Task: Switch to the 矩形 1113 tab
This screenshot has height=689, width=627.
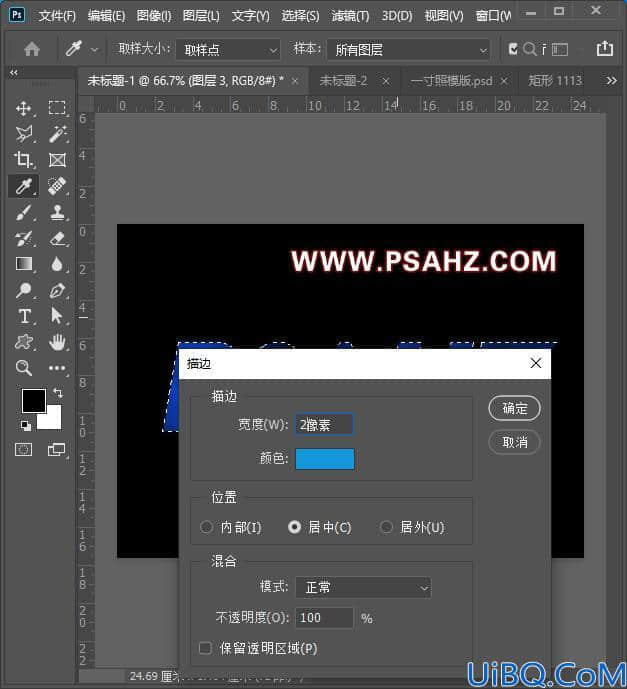Action: pyautogui.click(x=555, y=81)
